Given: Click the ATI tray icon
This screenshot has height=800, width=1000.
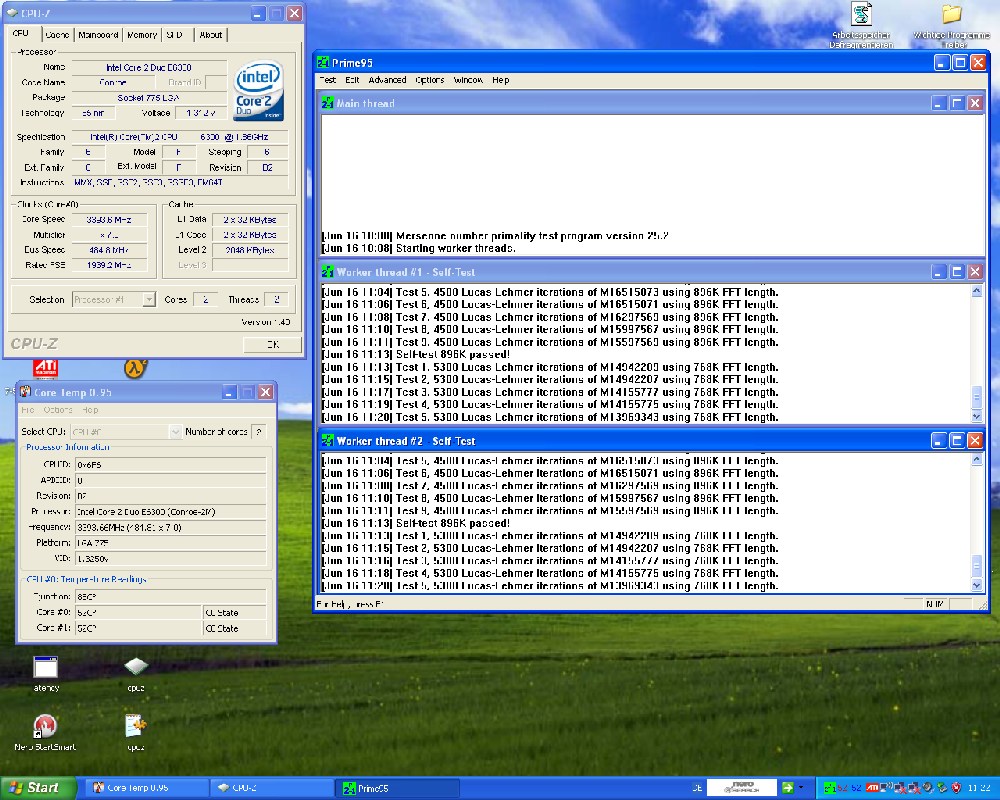Looking at the screenshot, I should pos(871,788).
